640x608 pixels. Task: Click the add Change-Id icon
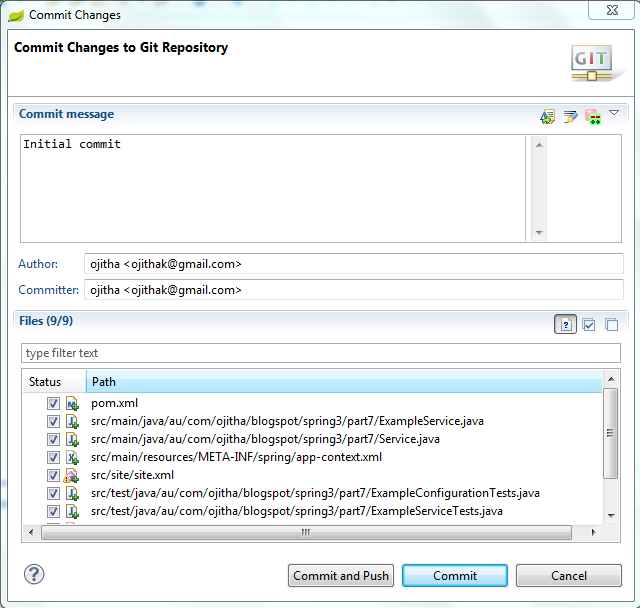pyautogui.click(x=593, y=117)
